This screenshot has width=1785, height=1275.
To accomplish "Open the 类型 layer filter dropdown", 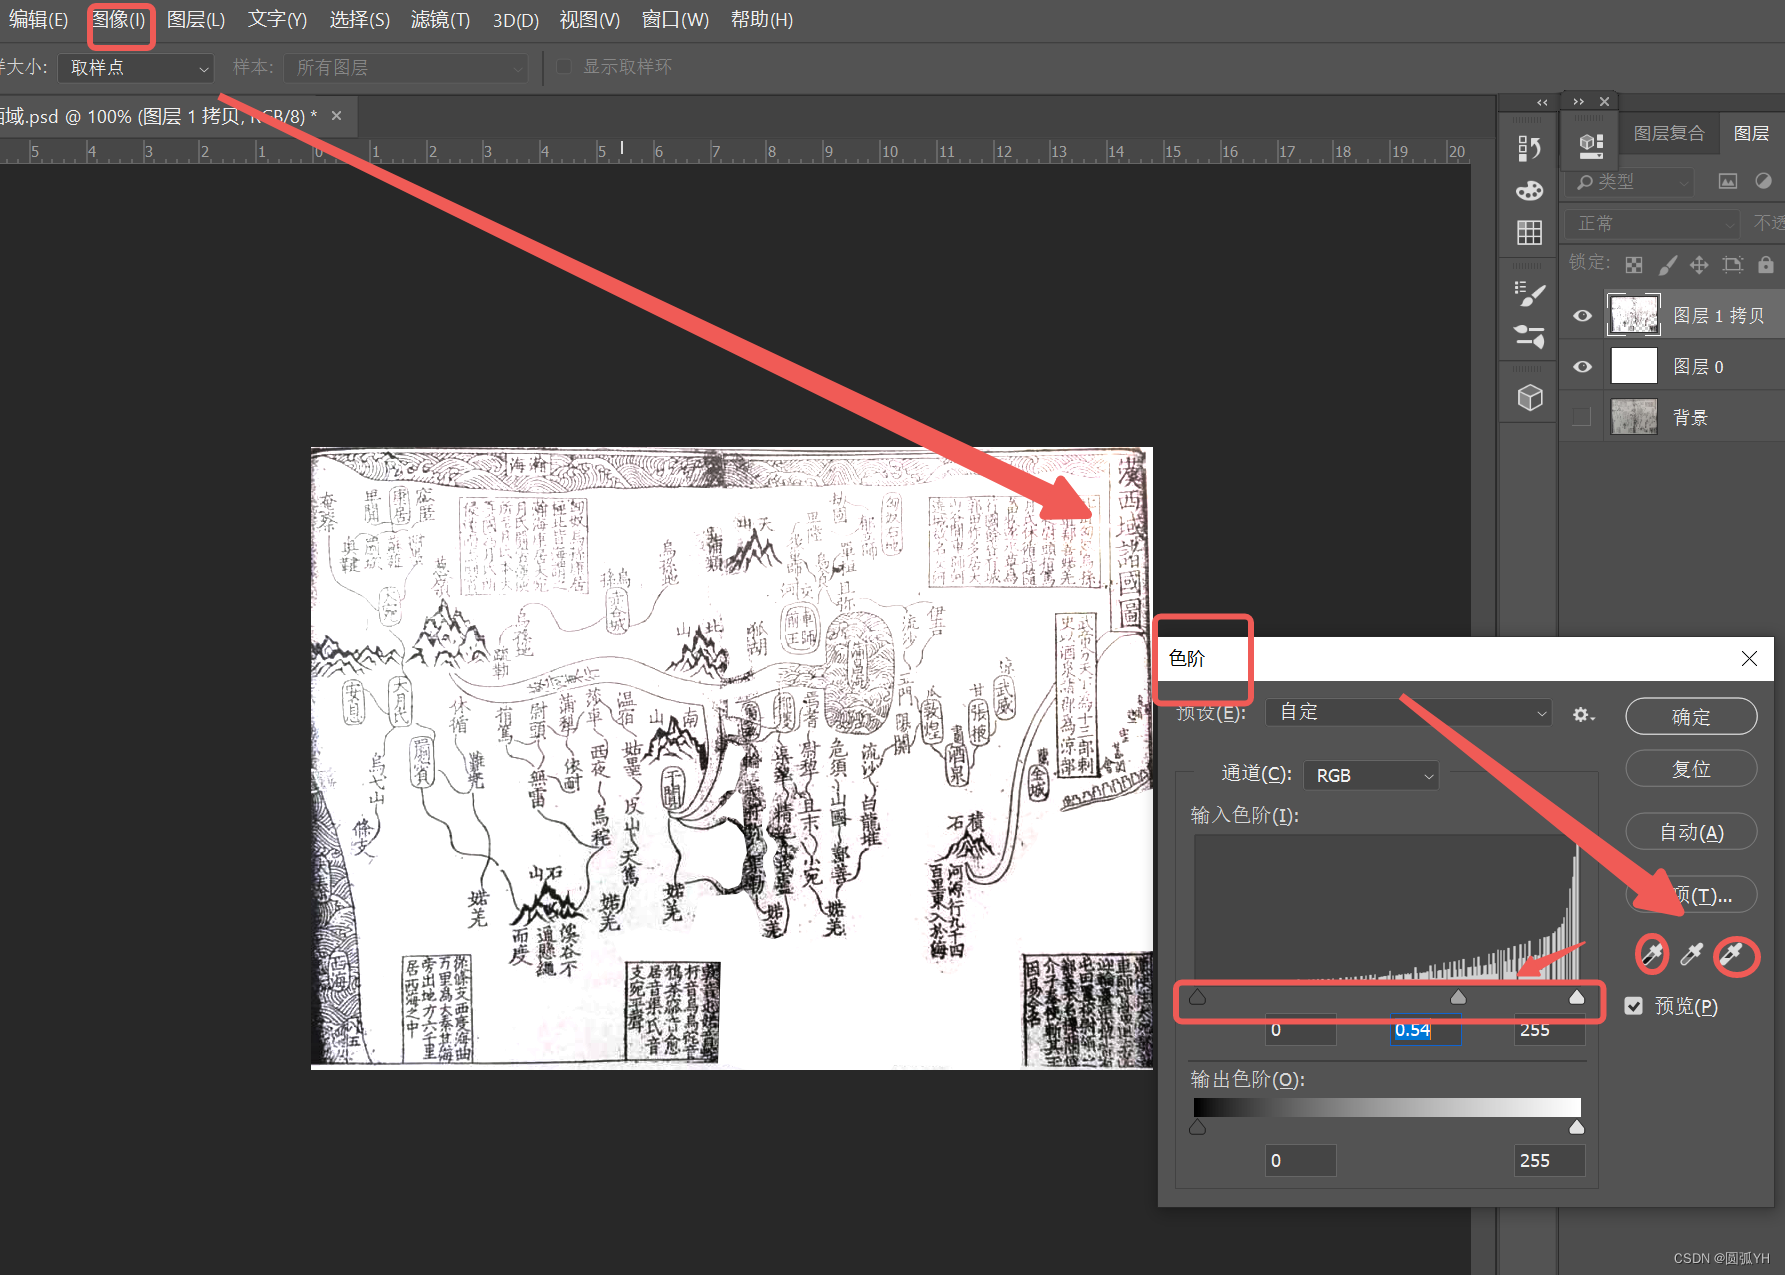I will point(1632,182).
